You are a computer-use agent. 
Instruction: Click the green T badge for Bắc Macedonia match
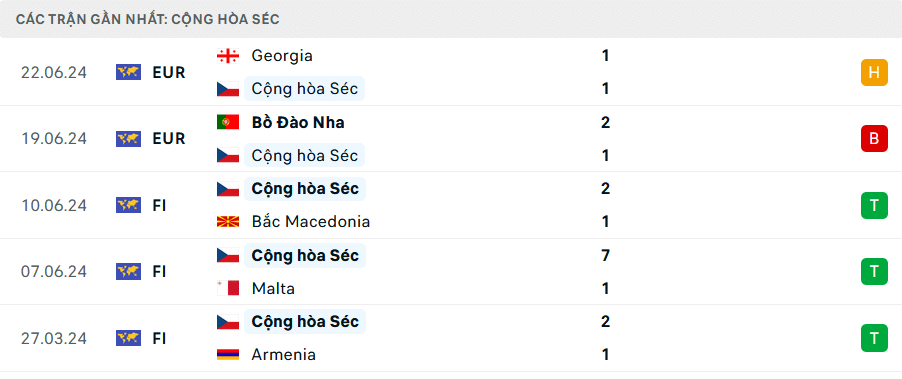coord(874,205)
